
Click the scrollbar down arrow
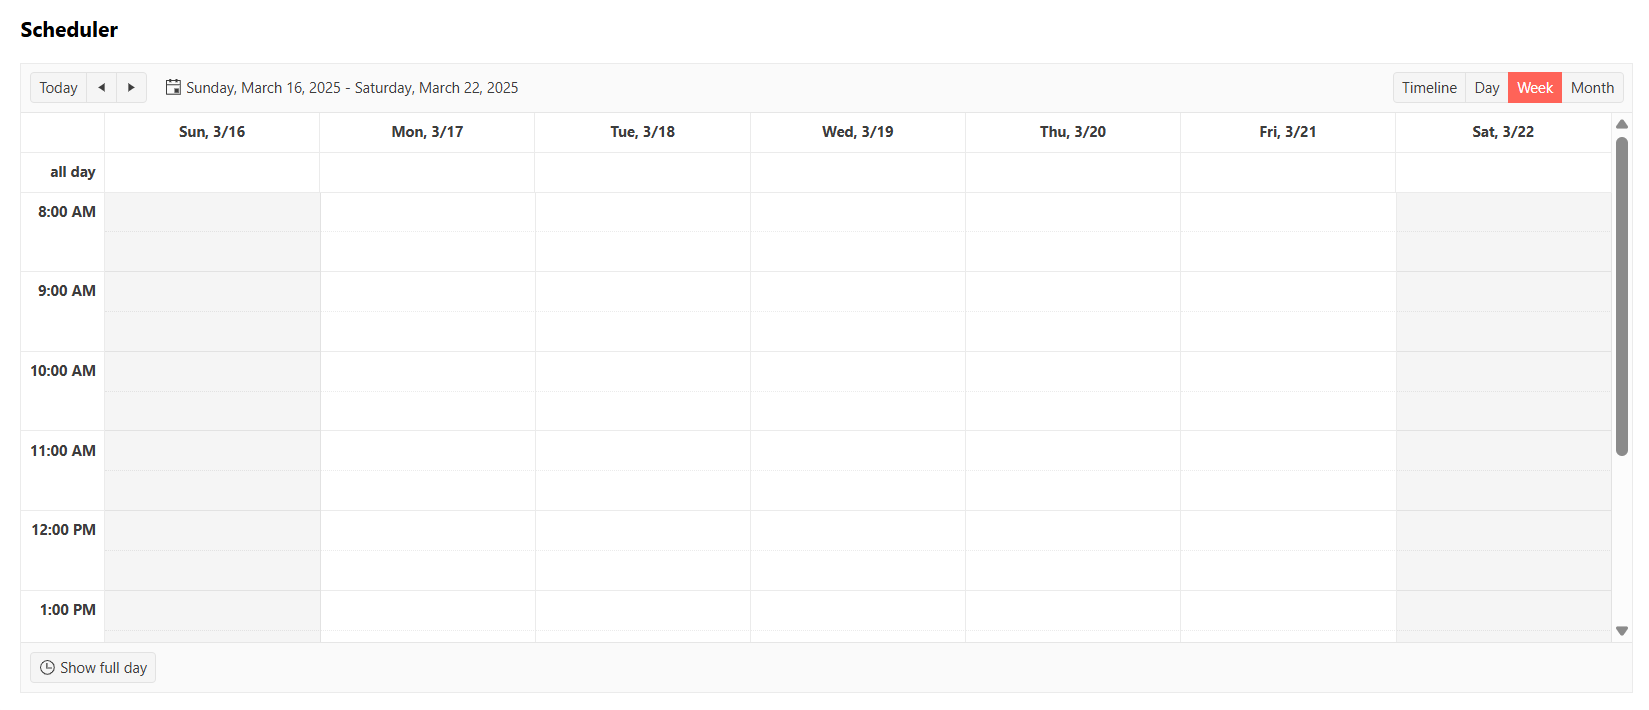(x=1622, y=631)
